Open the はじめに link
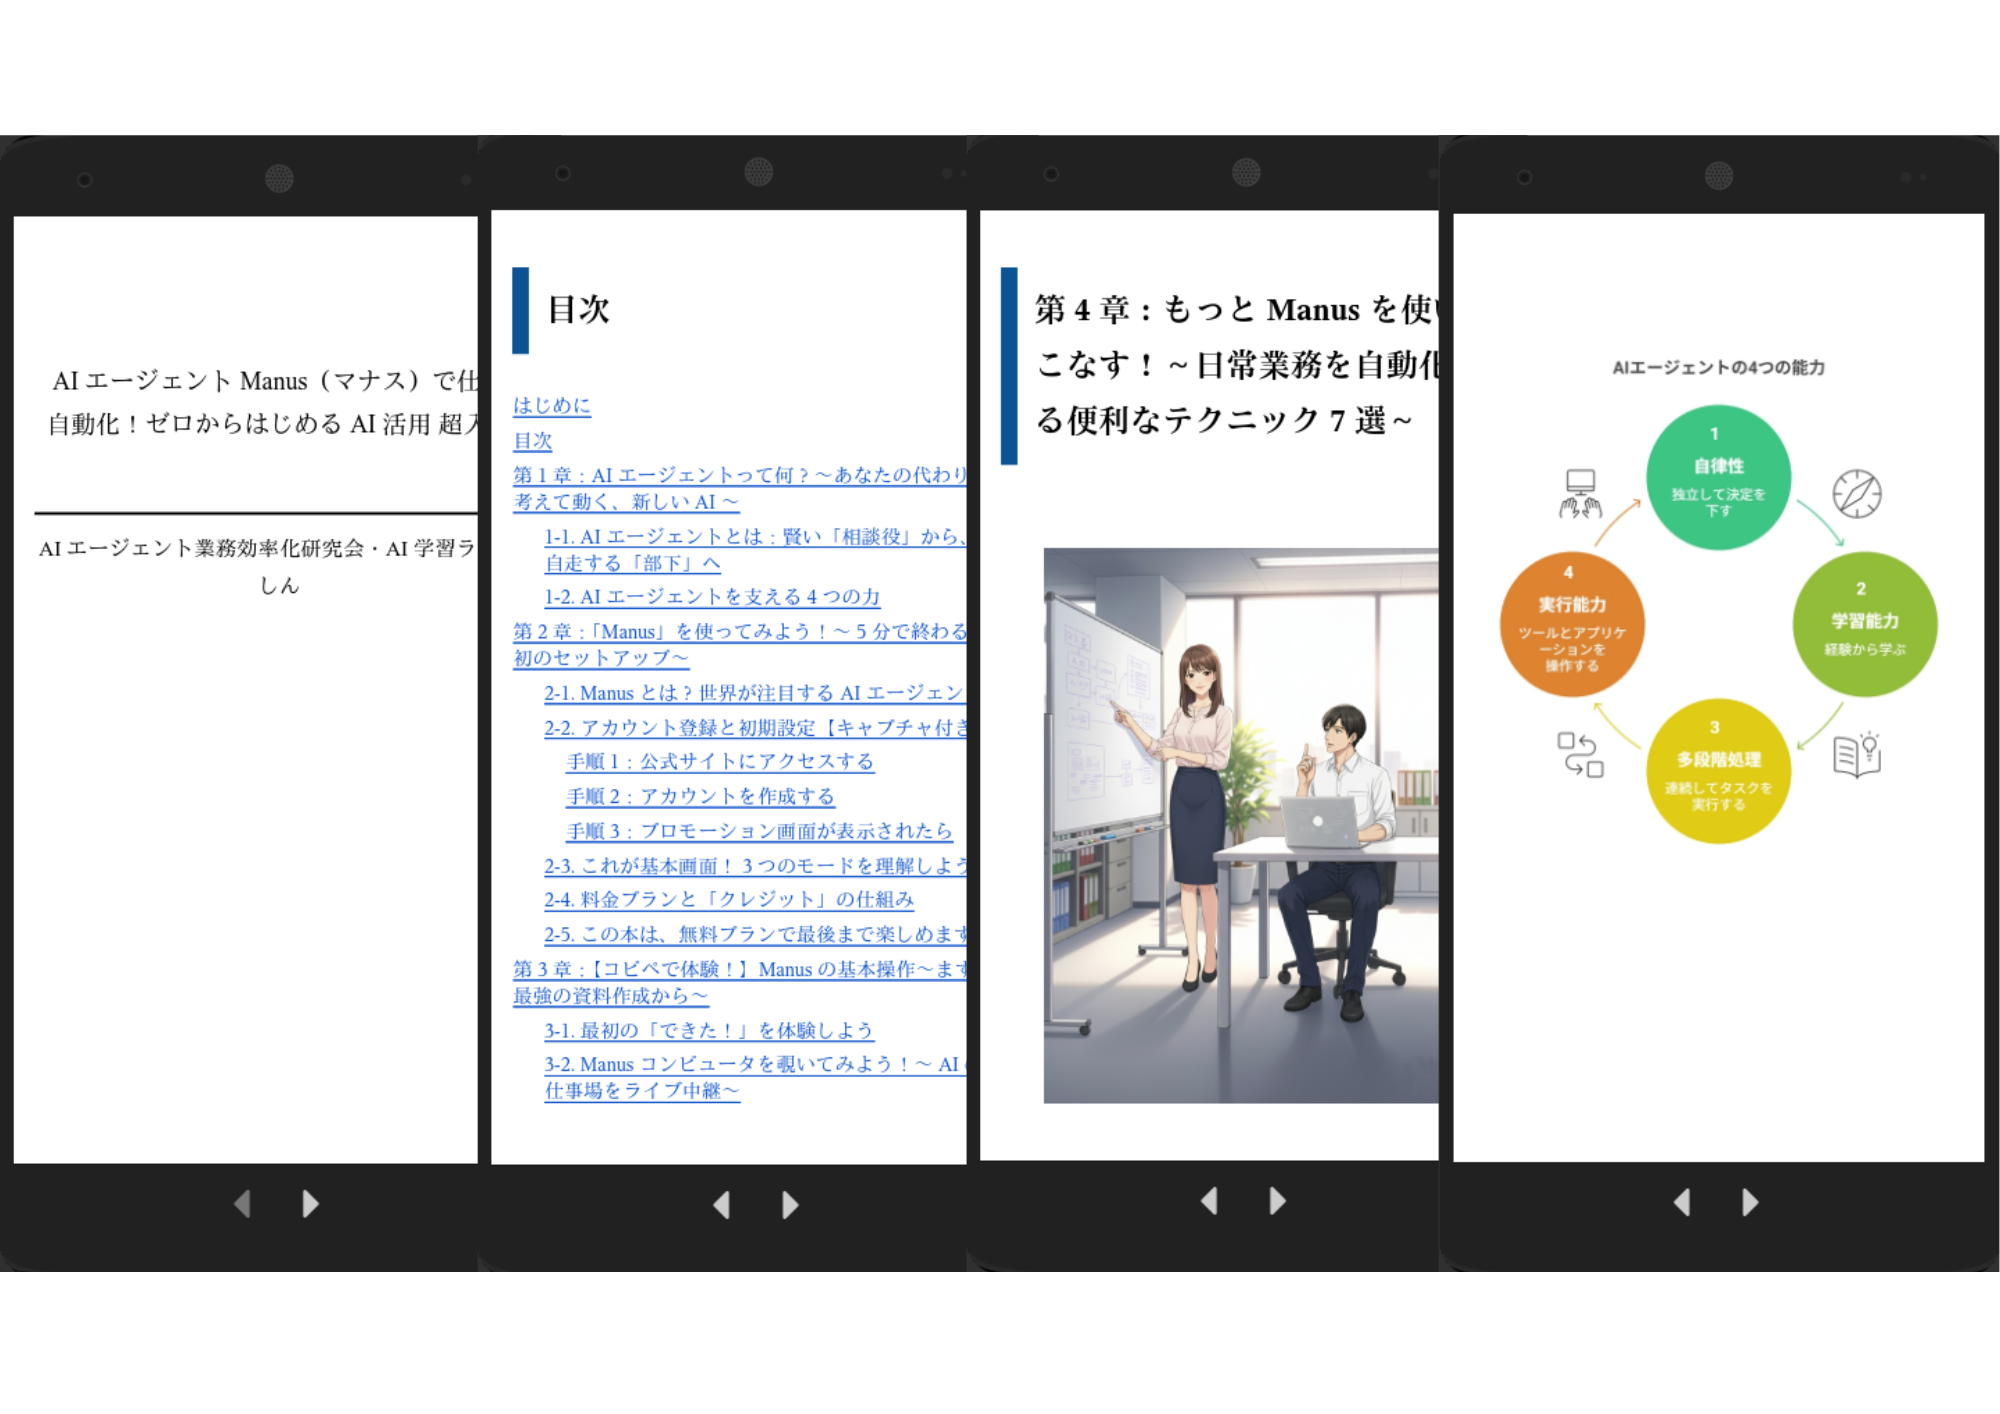The height and width of the screenshot is (1414, 2000). point(552,406)
